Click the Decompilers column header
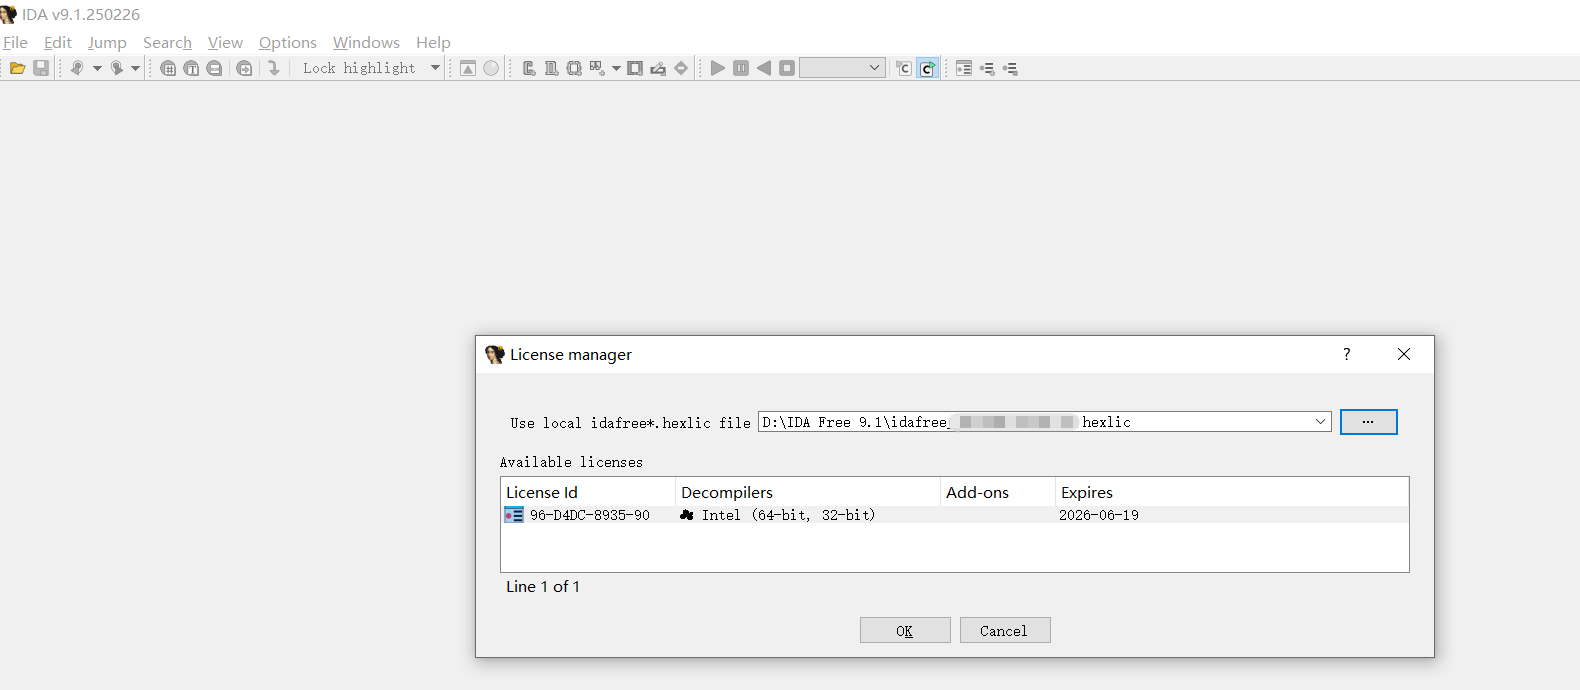Image resolution: width=1580 pixels, height=690 pixels. (727, 492)
